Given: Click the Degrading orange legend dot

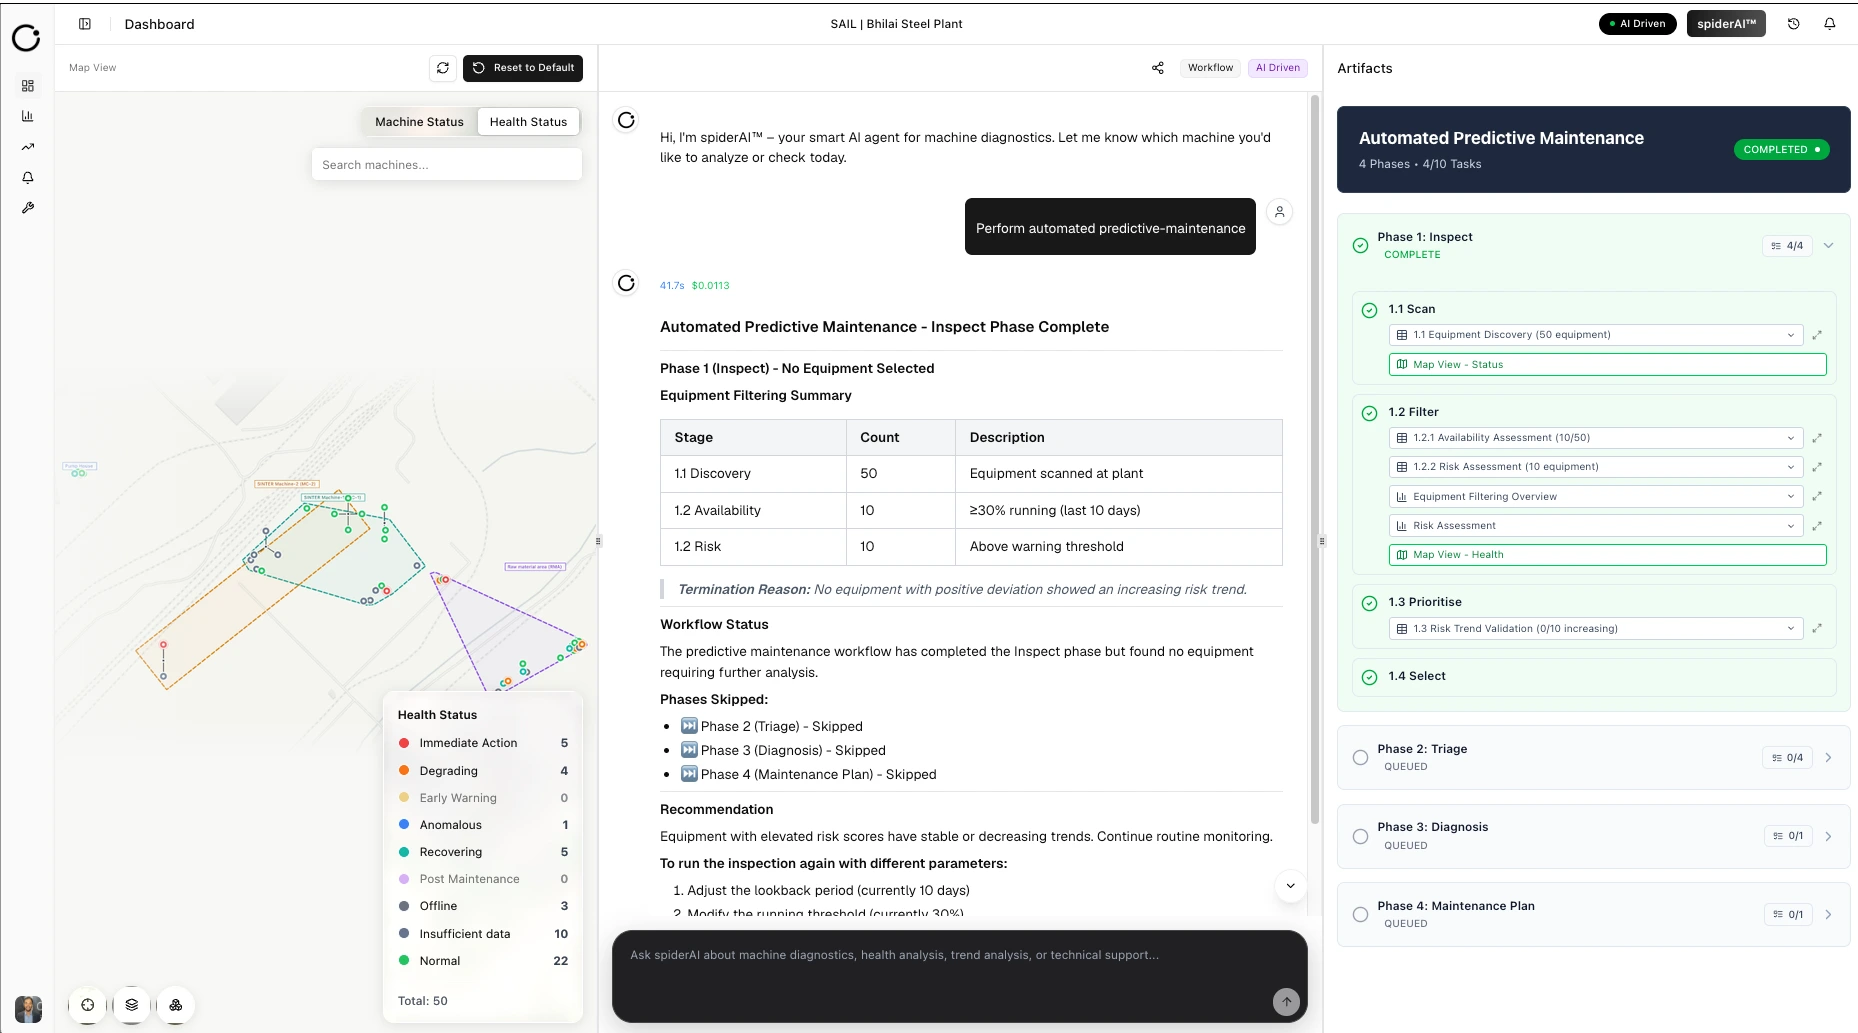Looking at the screenshot, I should [404, 771].
